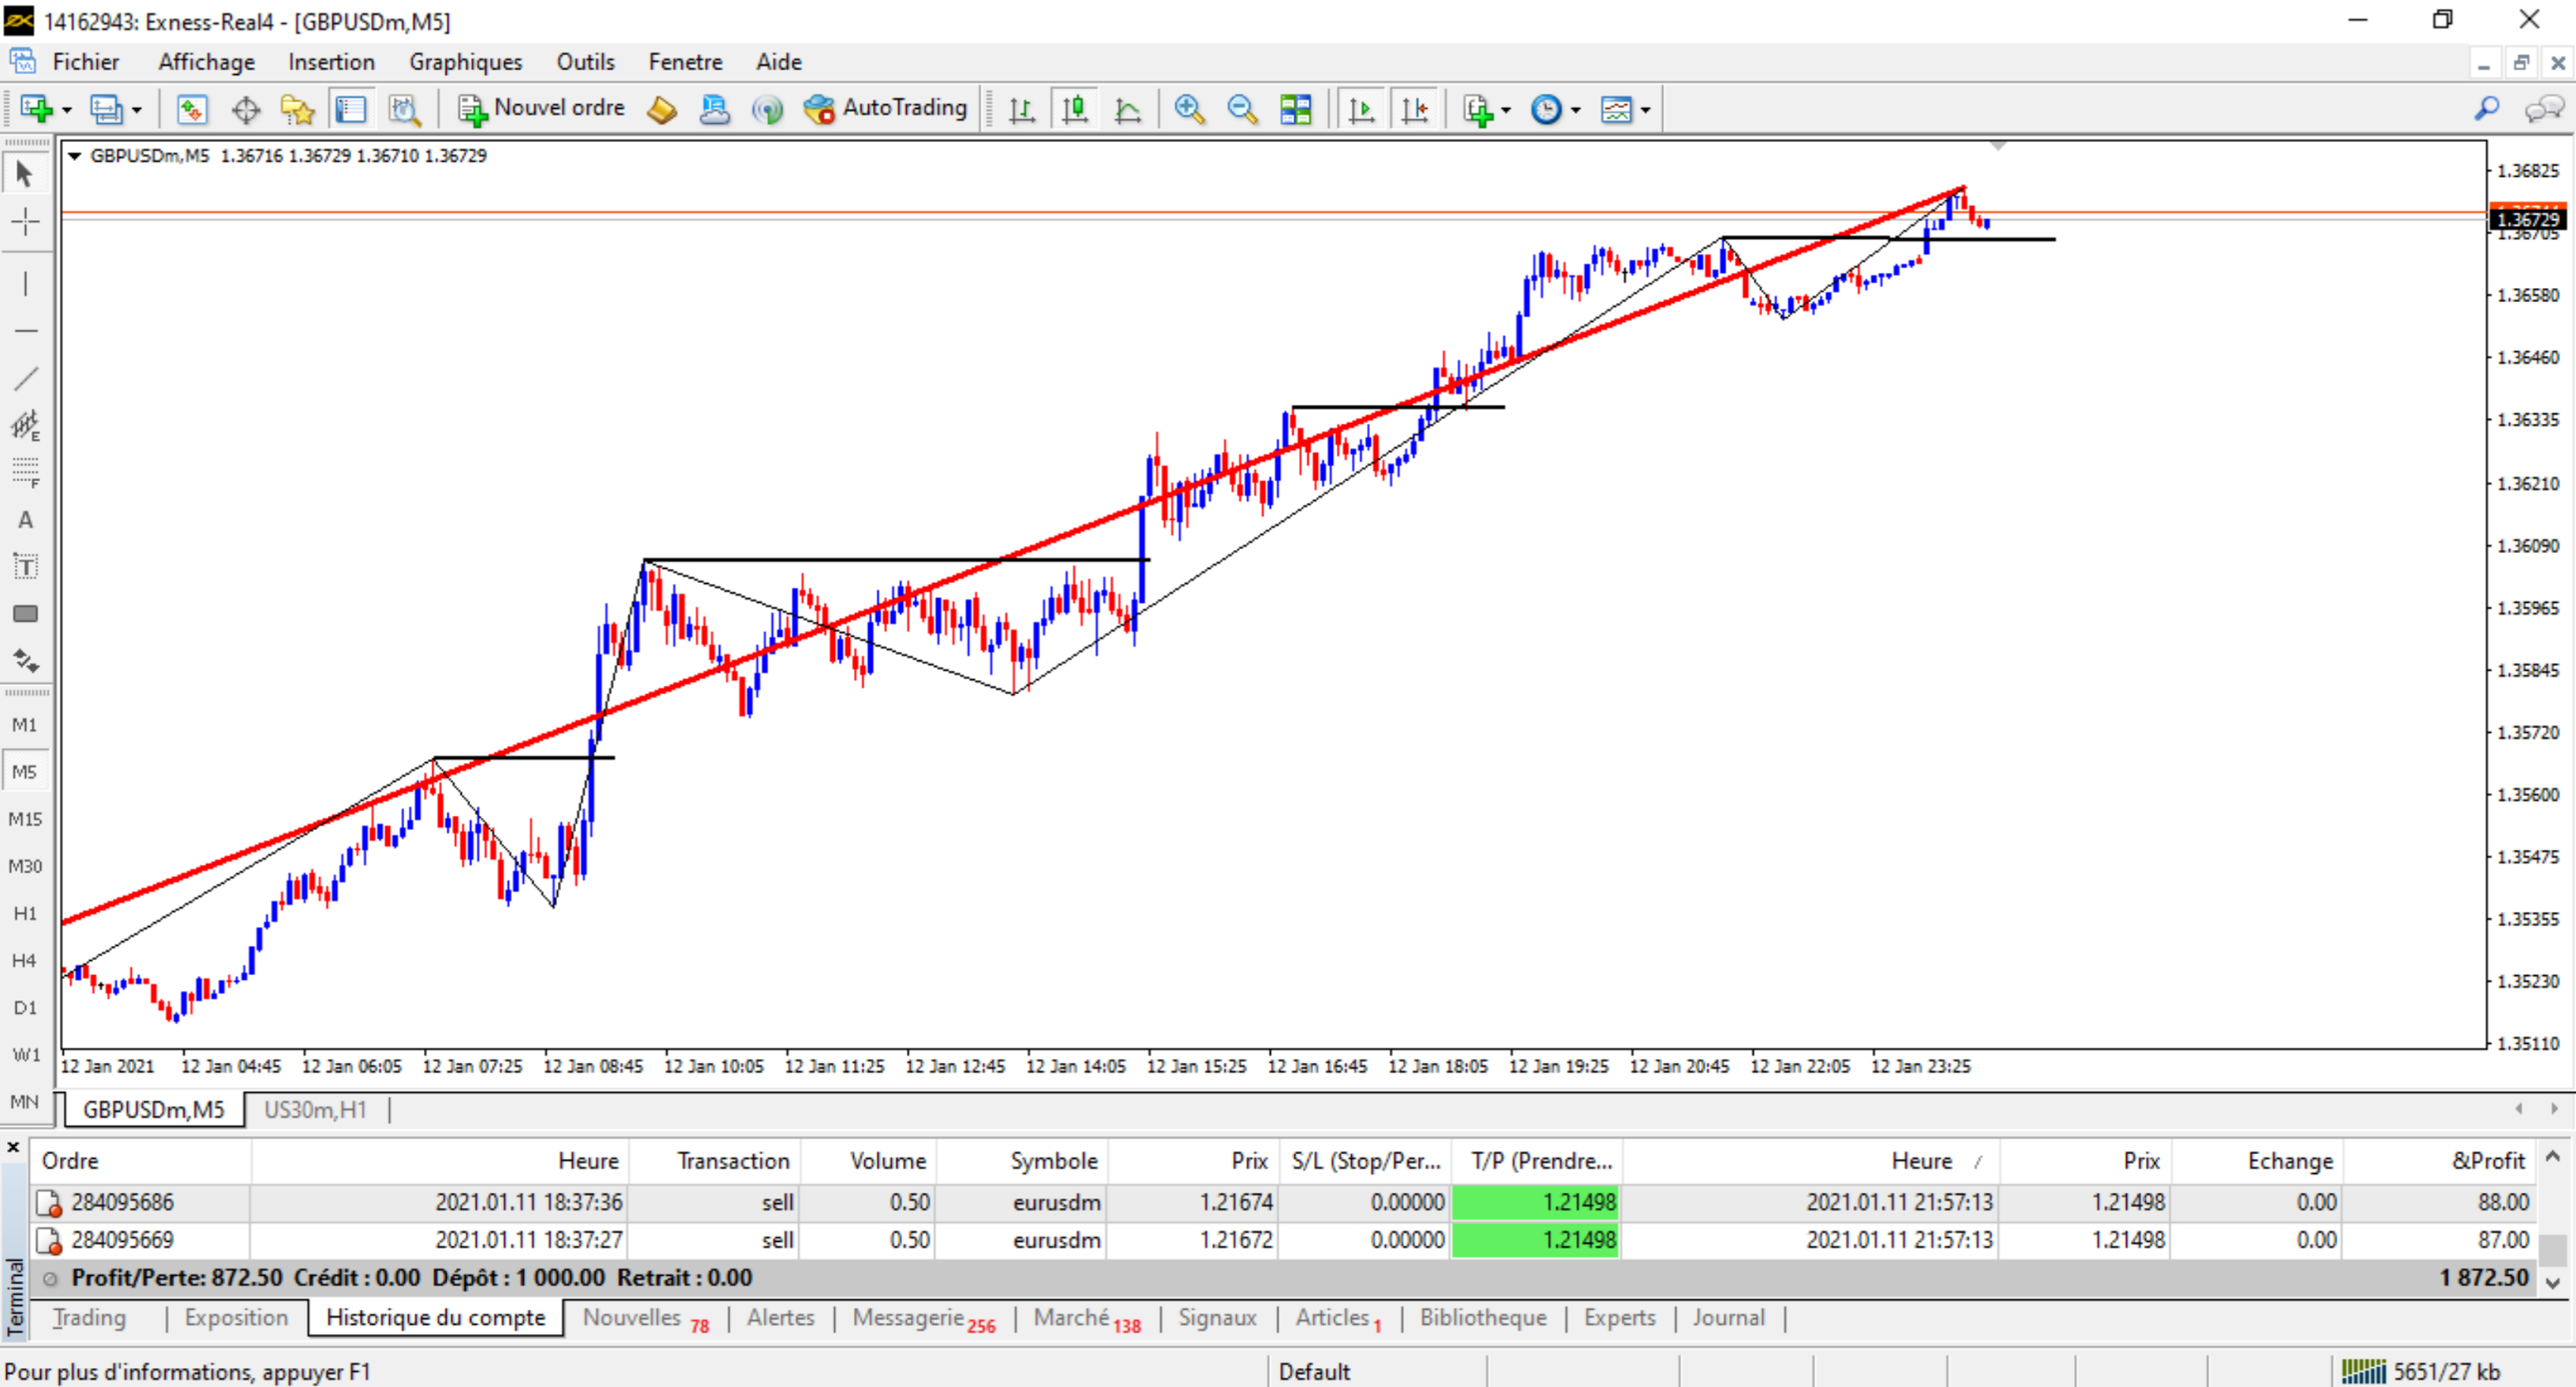Select the trendline drawing tool
The image size is (2576, 1387).
click(x=25, y=378)
